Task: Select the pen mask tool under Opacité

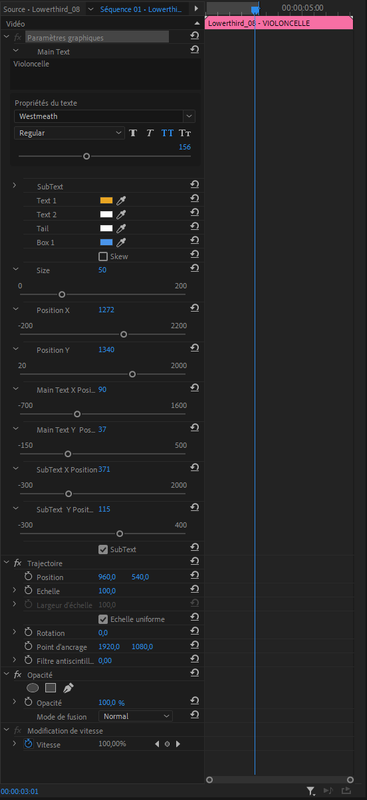Action: [68, 688]
